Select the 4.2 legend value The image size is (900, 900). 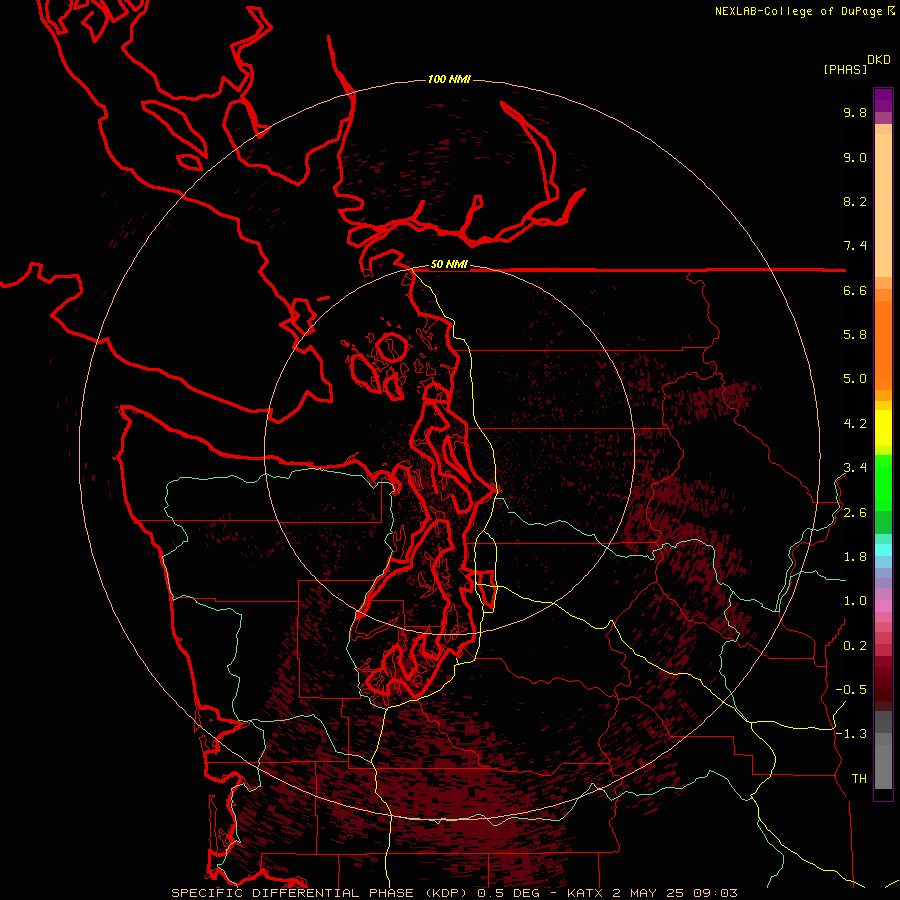855,424
